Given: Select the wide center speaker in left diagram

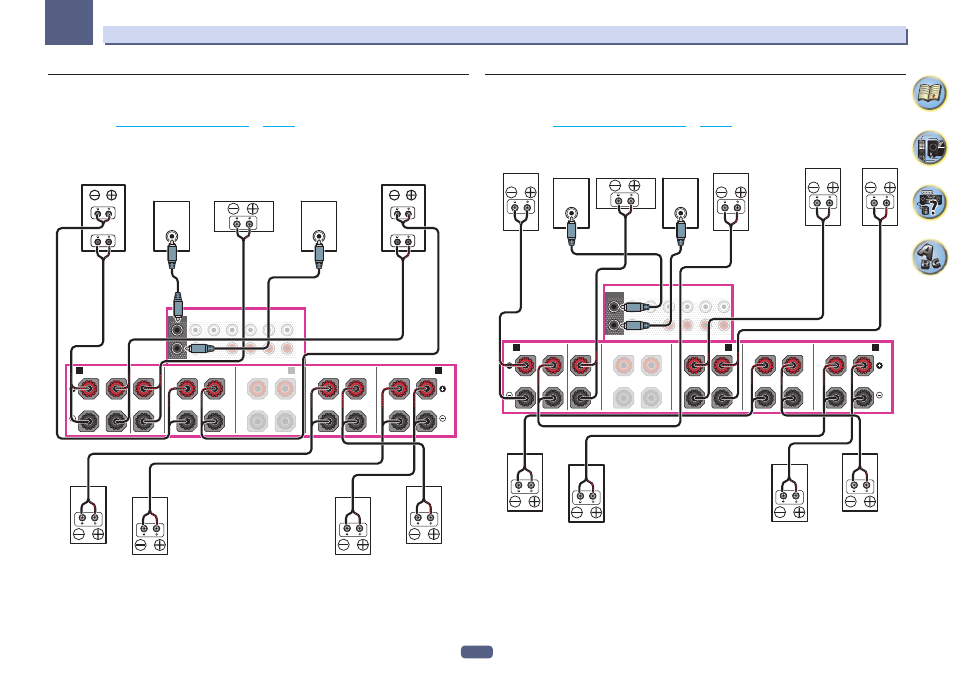Looking at the screenshot, I should [244, 217].
